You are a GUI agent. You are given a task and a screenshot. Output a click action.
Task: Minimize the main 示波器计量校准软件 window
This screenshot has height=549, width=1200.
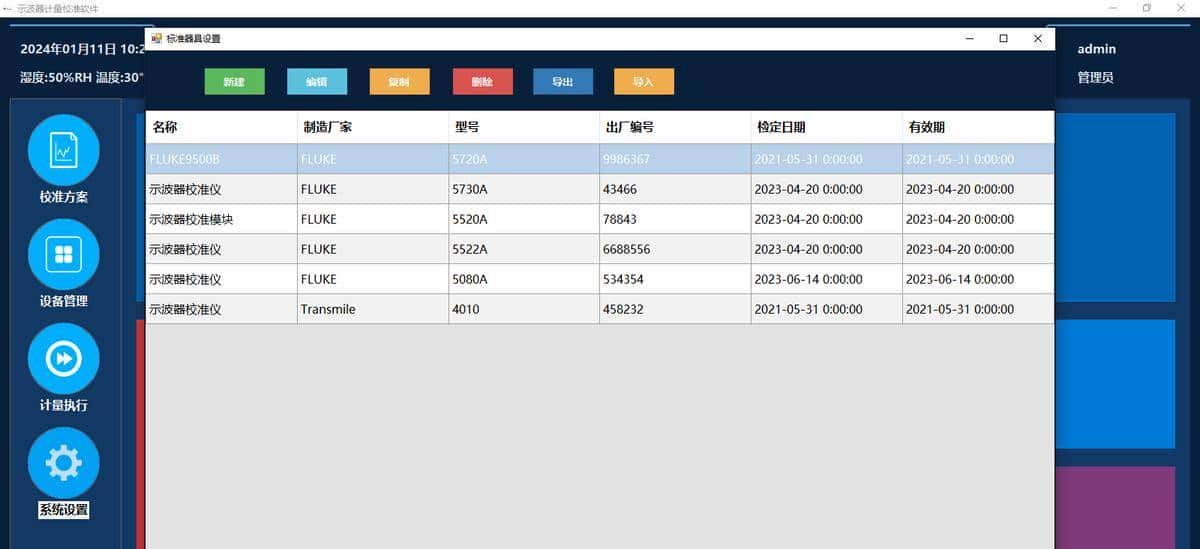tap(1113, 8)
